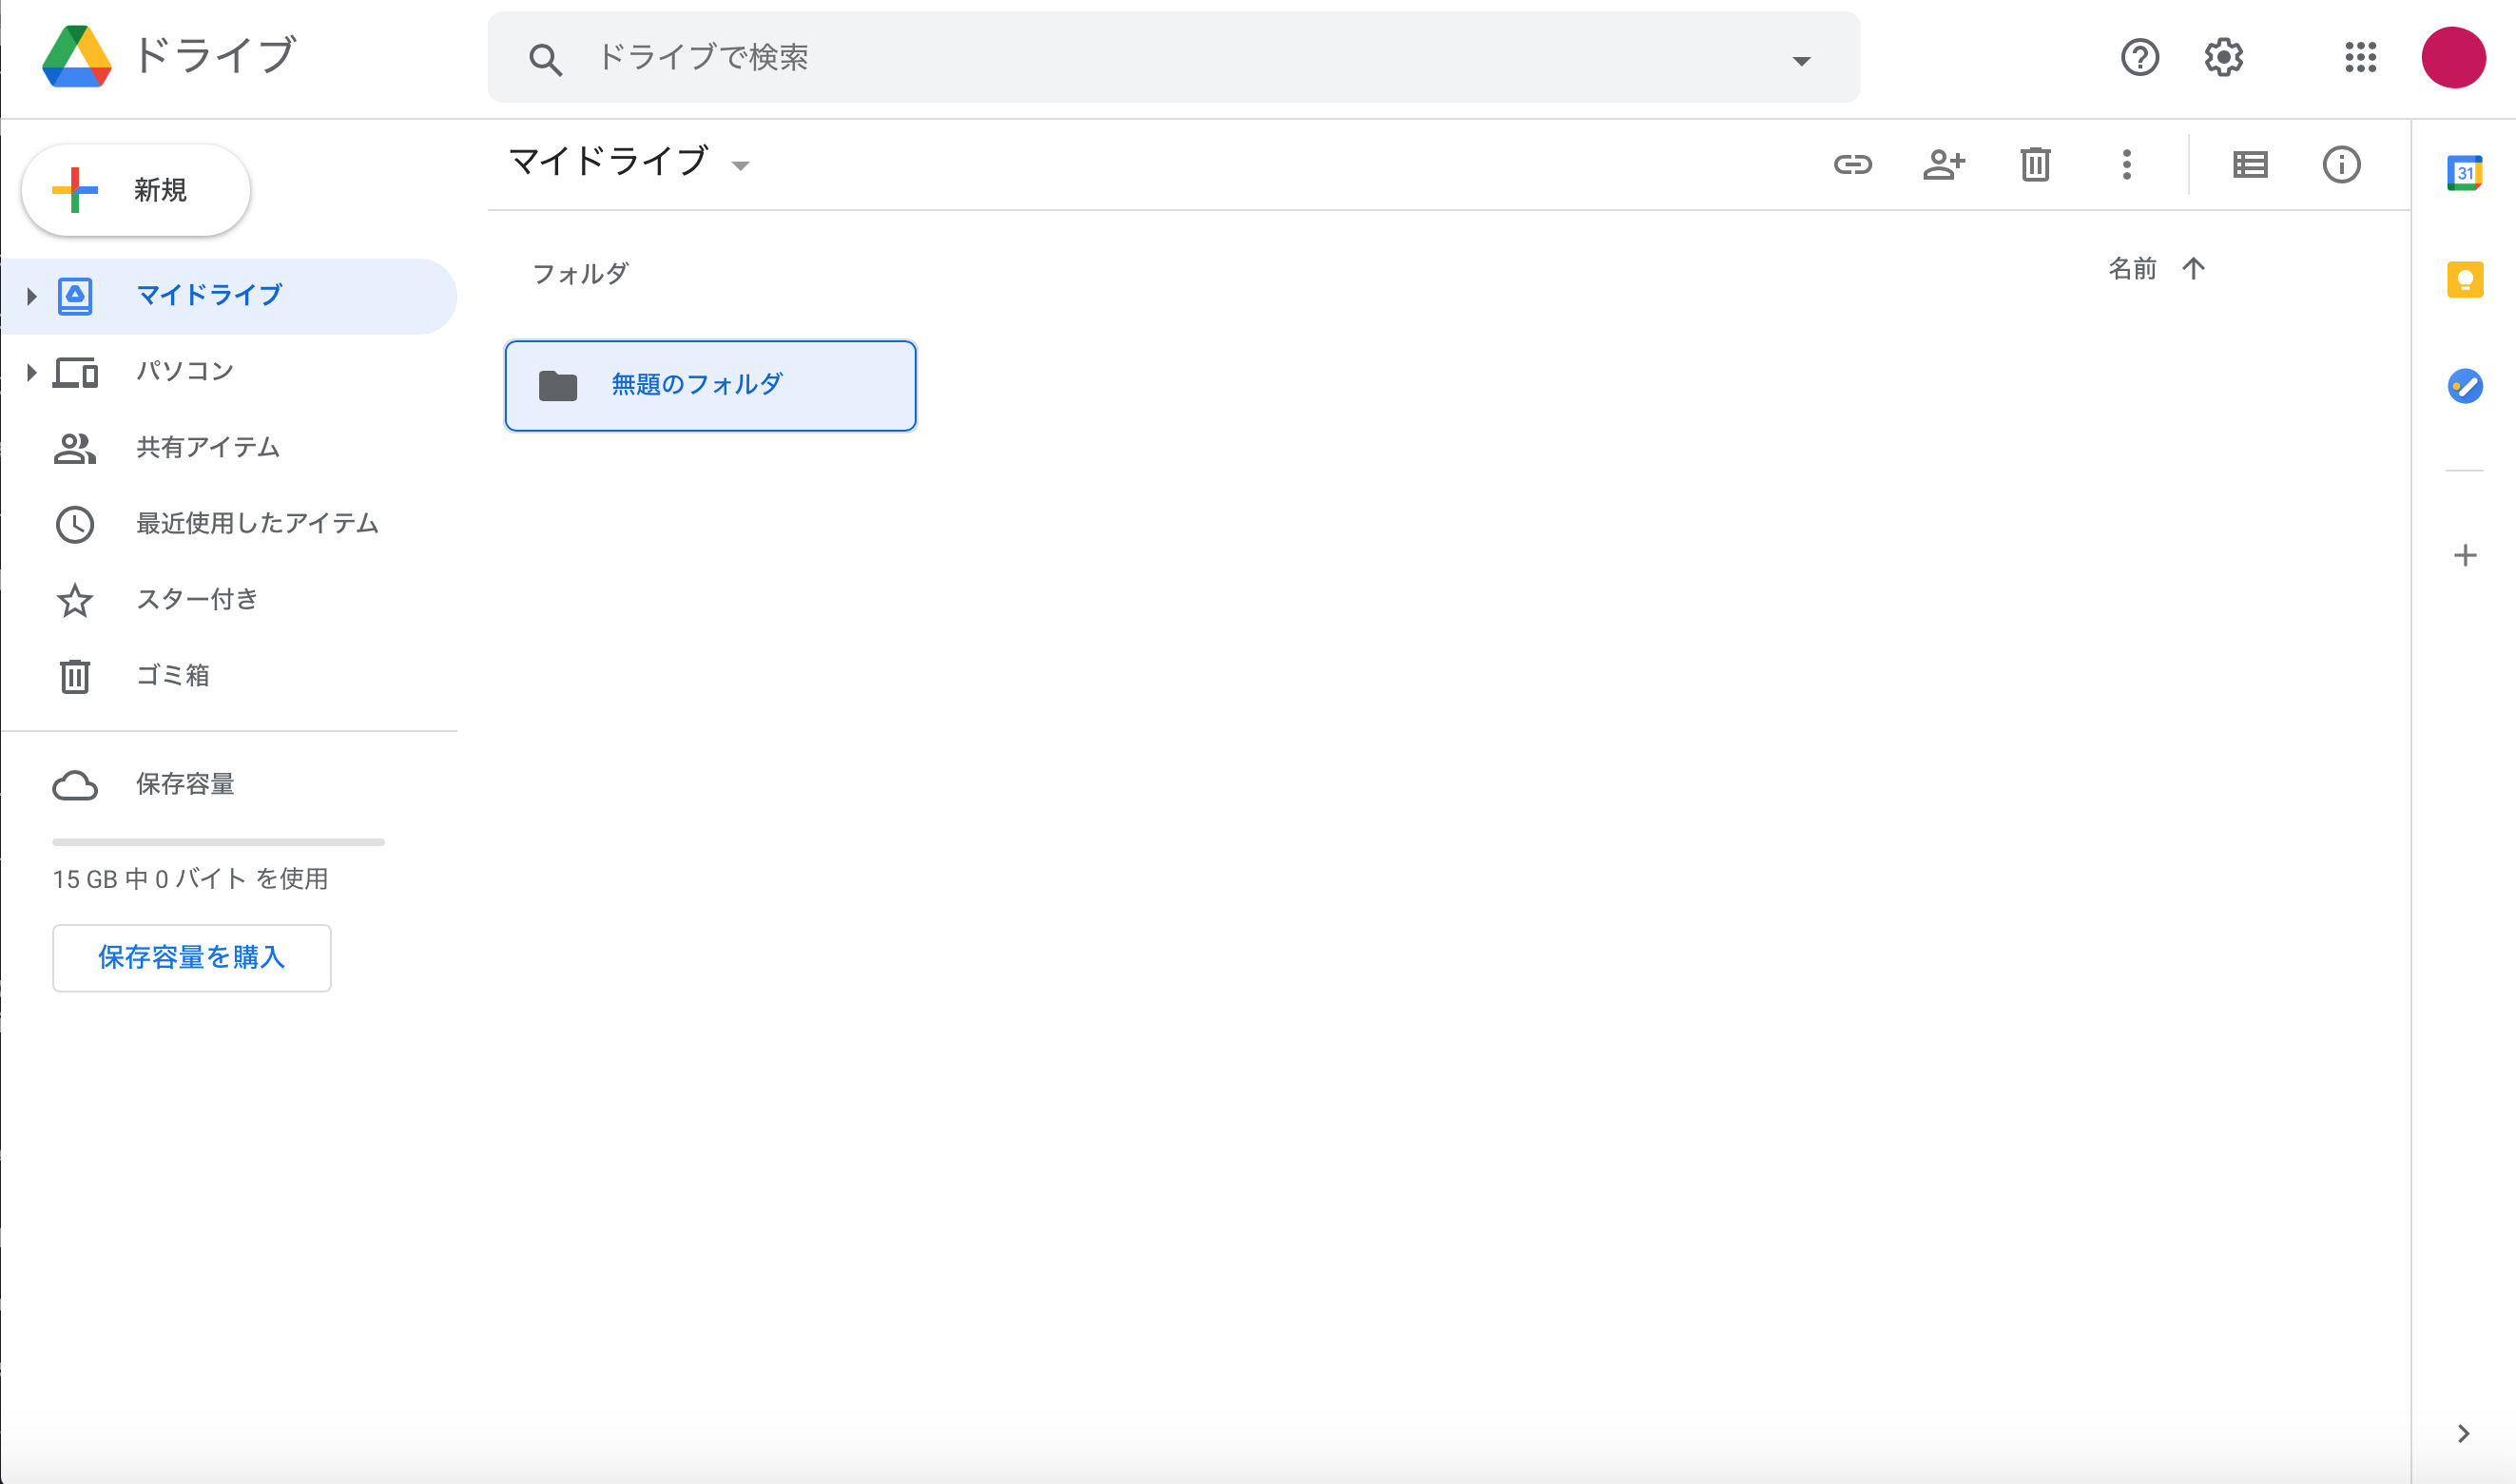
Task: Open Google Calendar side panel icon
Action: pos(2464,173)
